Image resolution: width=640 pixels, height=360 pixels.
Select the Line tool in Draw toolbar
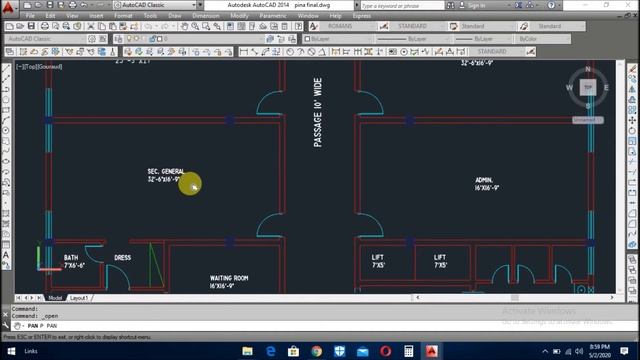pyautogui.click(x=6, y=69)
